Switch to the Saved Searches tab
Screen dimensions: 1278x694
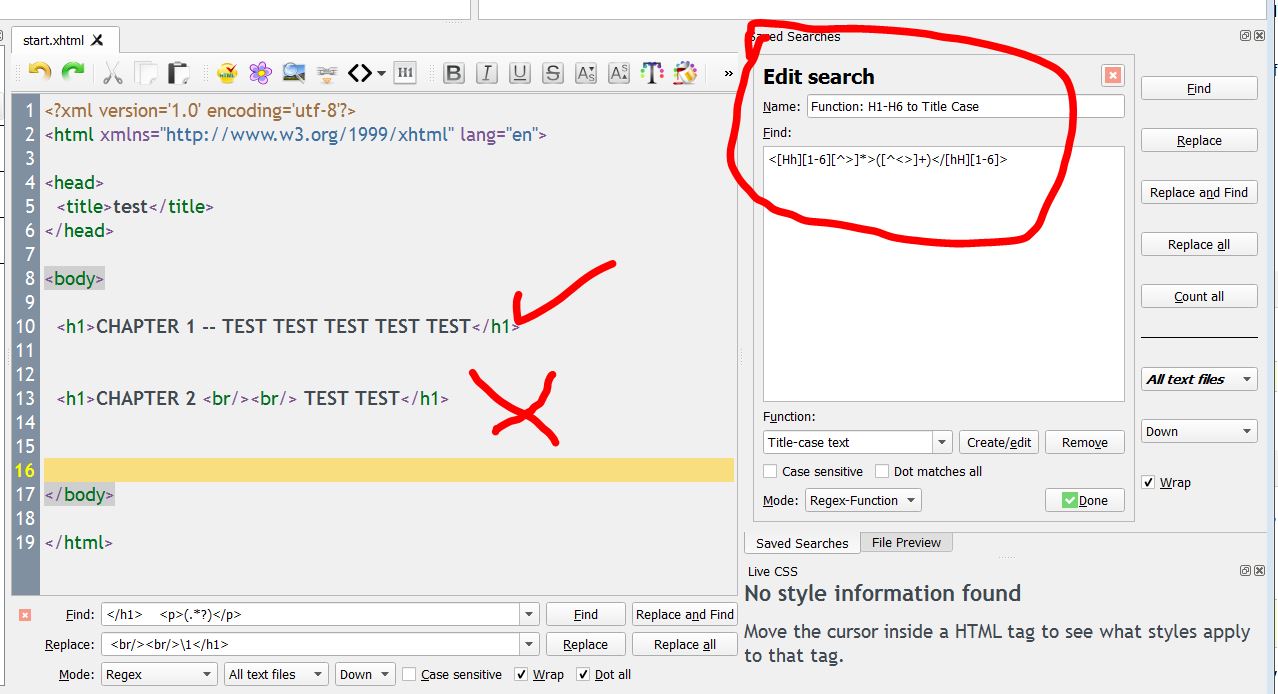pos(802,543)
